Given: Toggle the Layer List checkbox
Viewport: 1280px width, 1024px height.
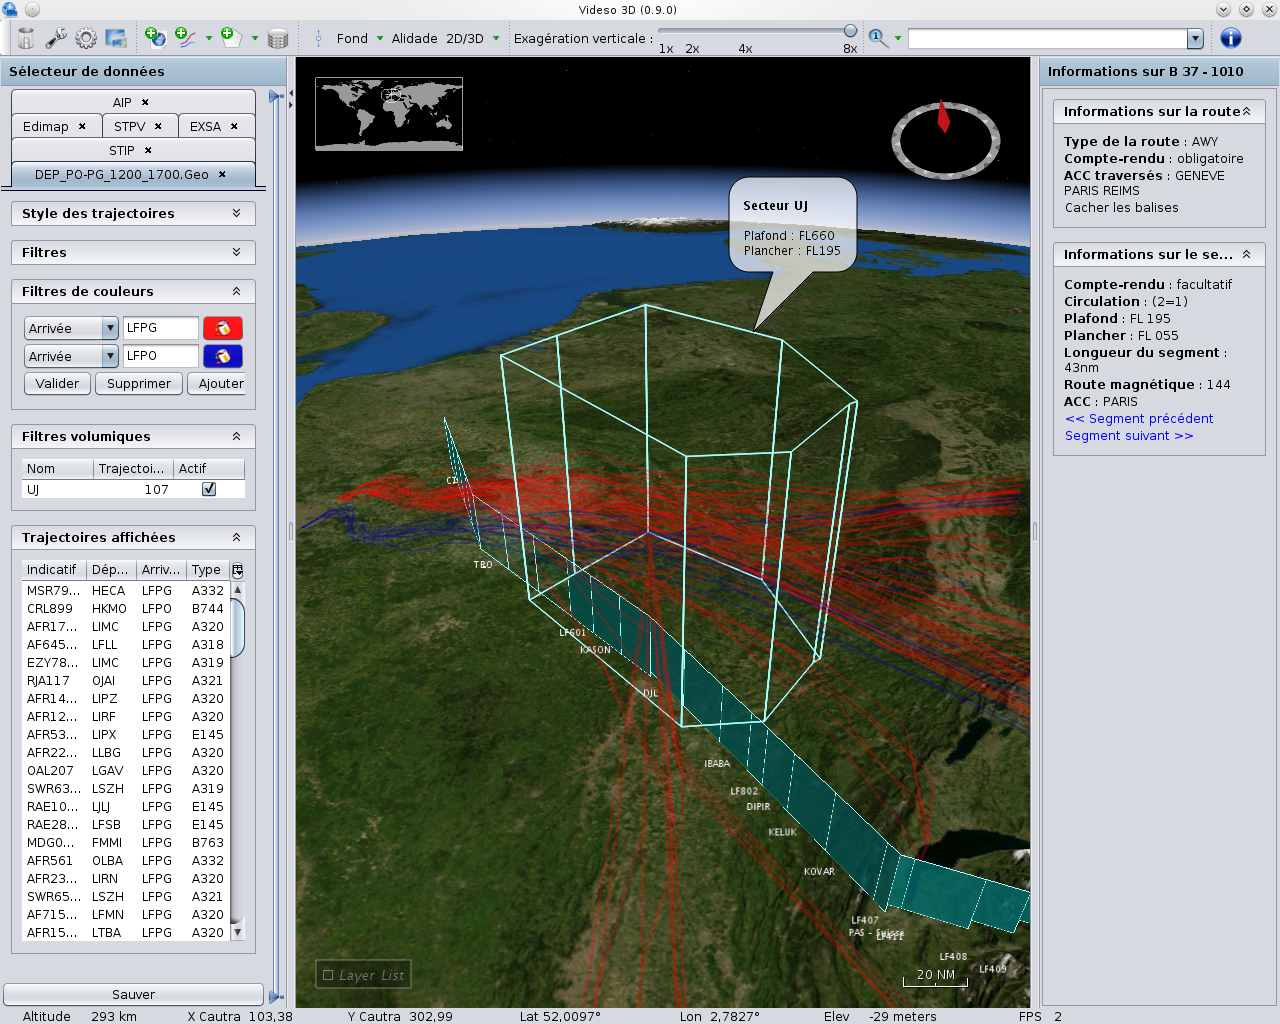Looking at the screenshot, I should [x=328, y=975].
